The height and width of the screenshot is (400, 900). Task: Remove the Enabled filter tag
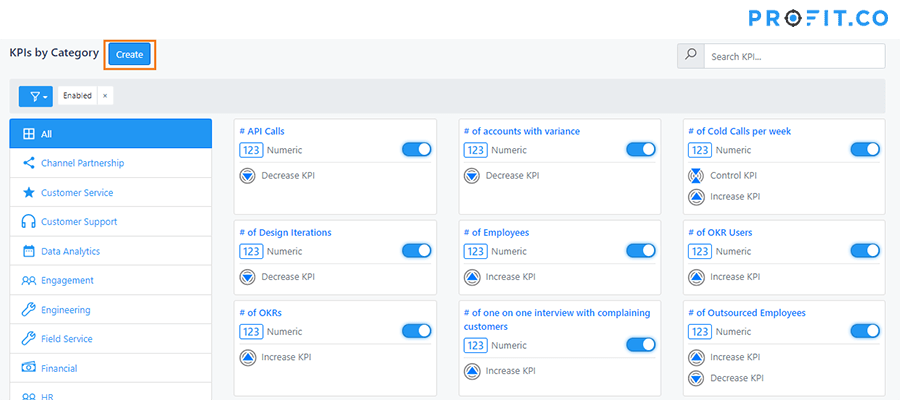point(105,96)
